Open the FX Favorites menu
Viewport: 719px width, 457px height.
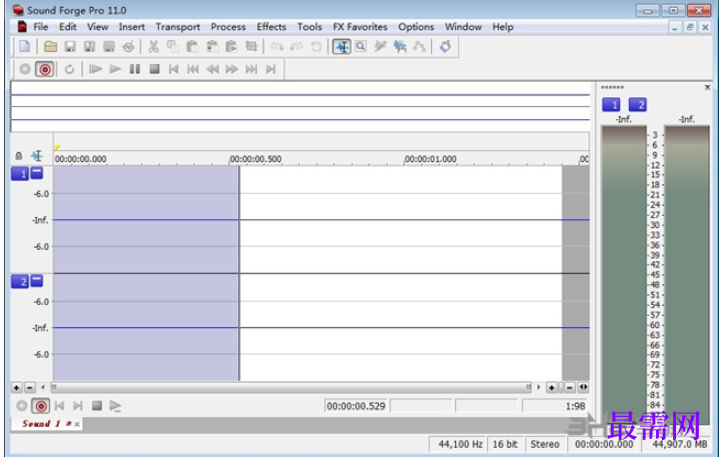pos(360,27)
